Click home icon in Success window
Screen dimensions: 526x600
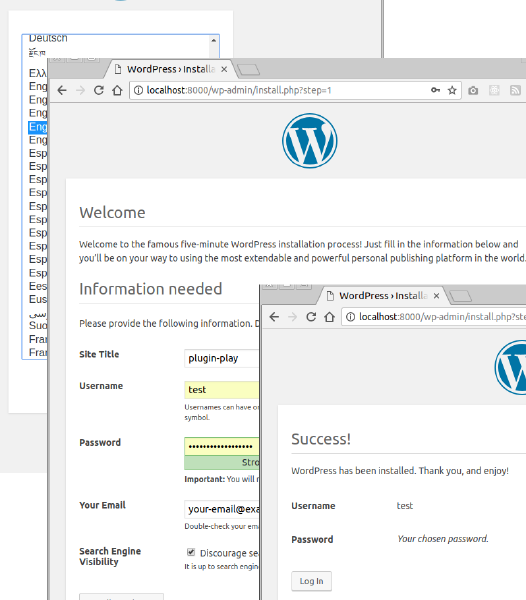tap(329, 317)
